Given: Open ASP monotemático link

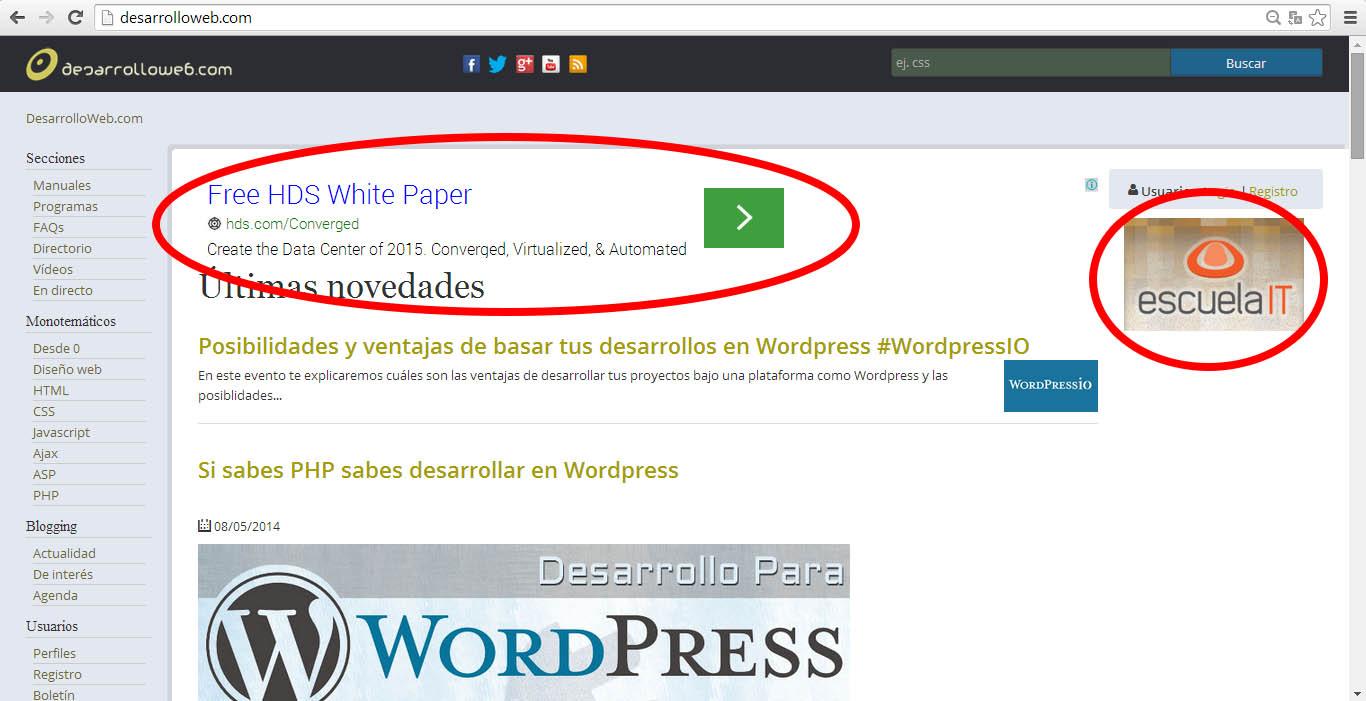Looking at the screenshot, I should click(x=44, y=474).
